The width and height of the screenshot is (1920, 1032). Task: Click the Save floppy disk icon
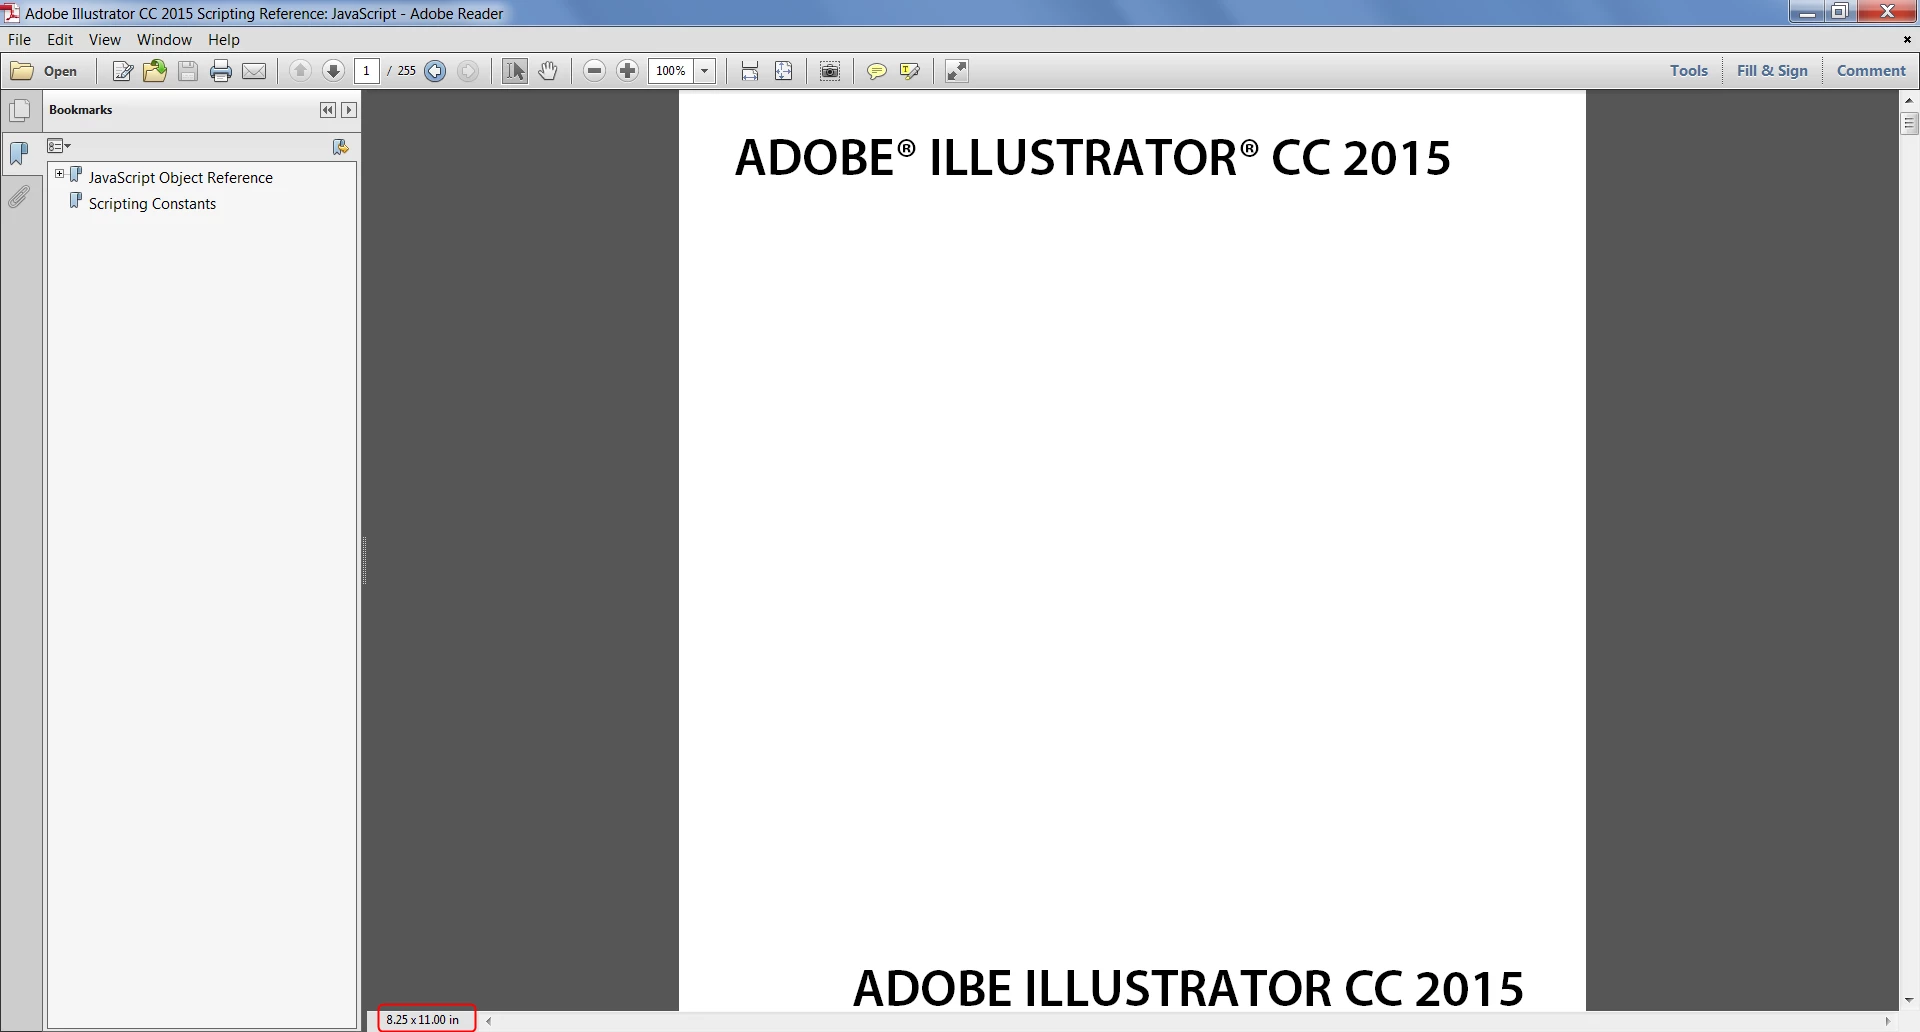coord(188,71)
